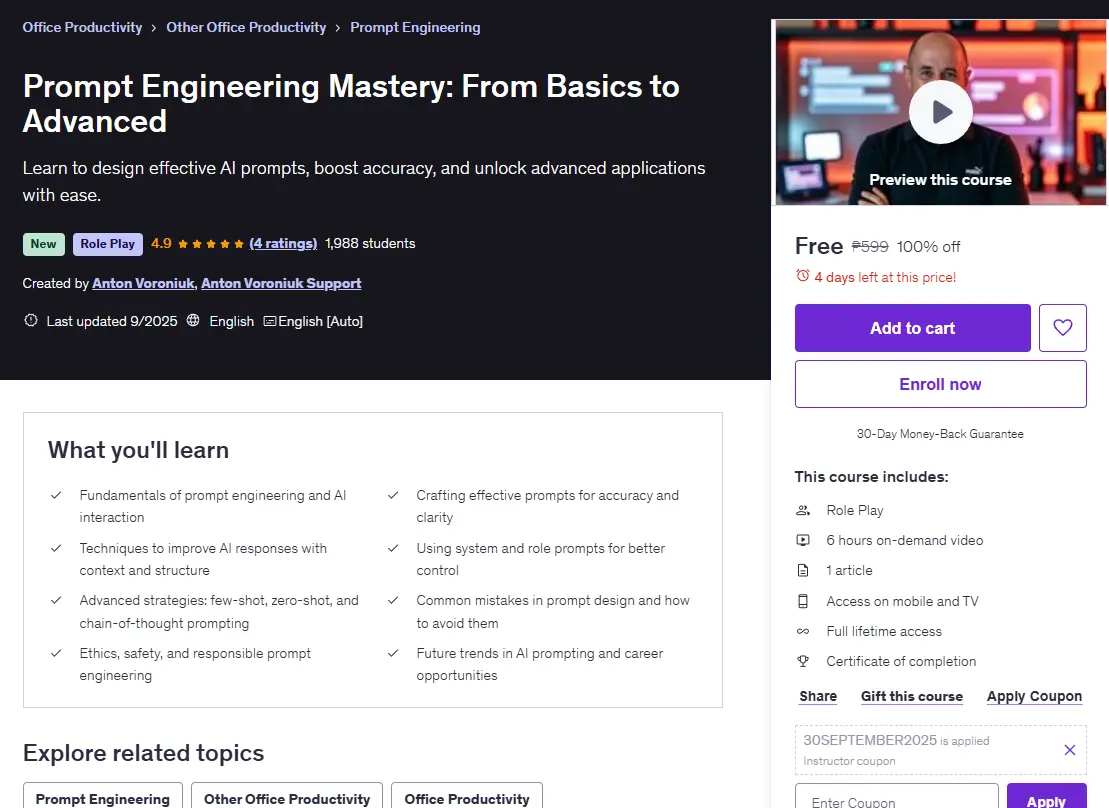The width and height of the screenshot is (1109, 808).
Task: Click the checkmark beside Common mistakes item
Action: pos(393,600)
